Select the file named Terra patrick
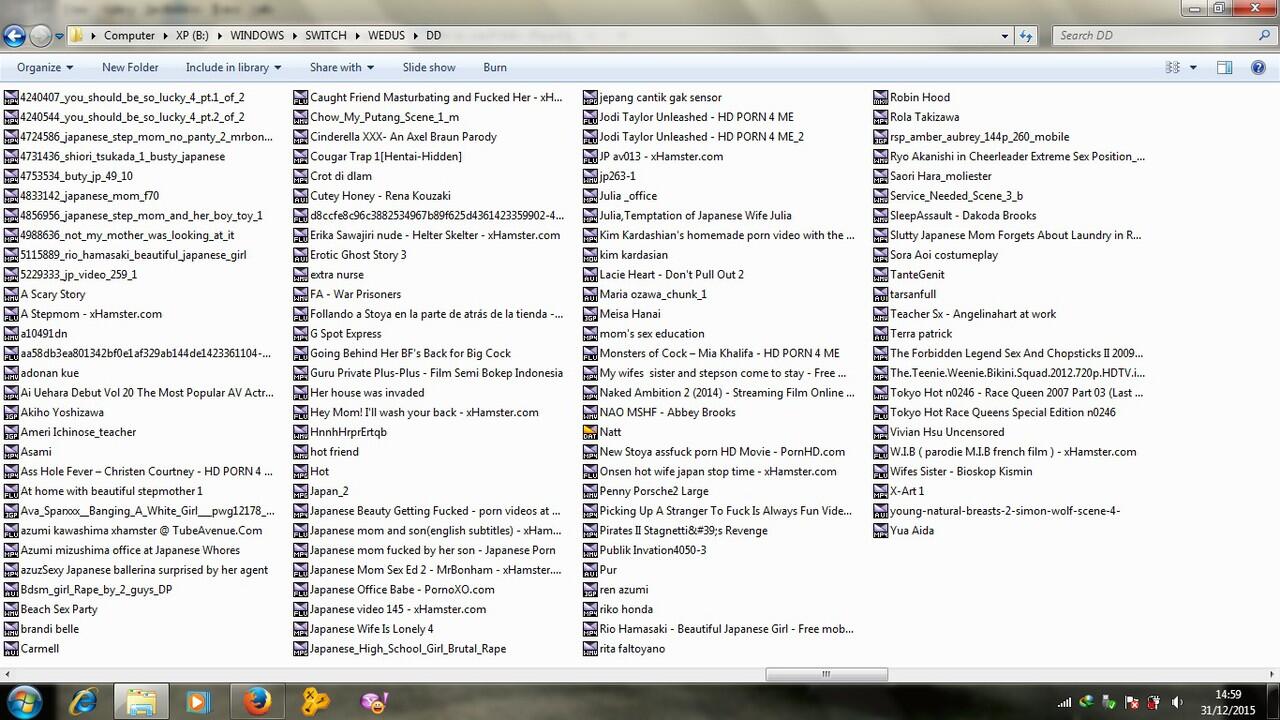This screenshot has height=720, width=1280. click(x=921, y=334)
